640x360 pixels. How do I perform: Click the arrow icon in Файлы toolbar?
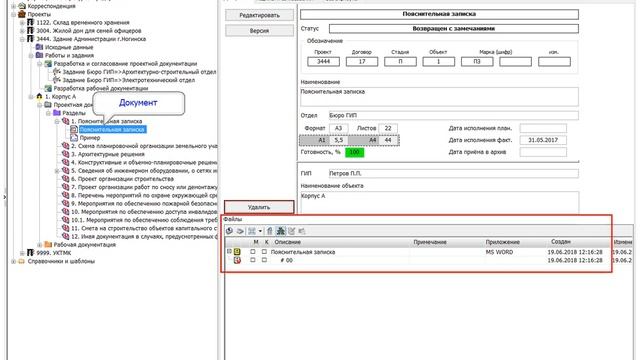pos(240,231)
